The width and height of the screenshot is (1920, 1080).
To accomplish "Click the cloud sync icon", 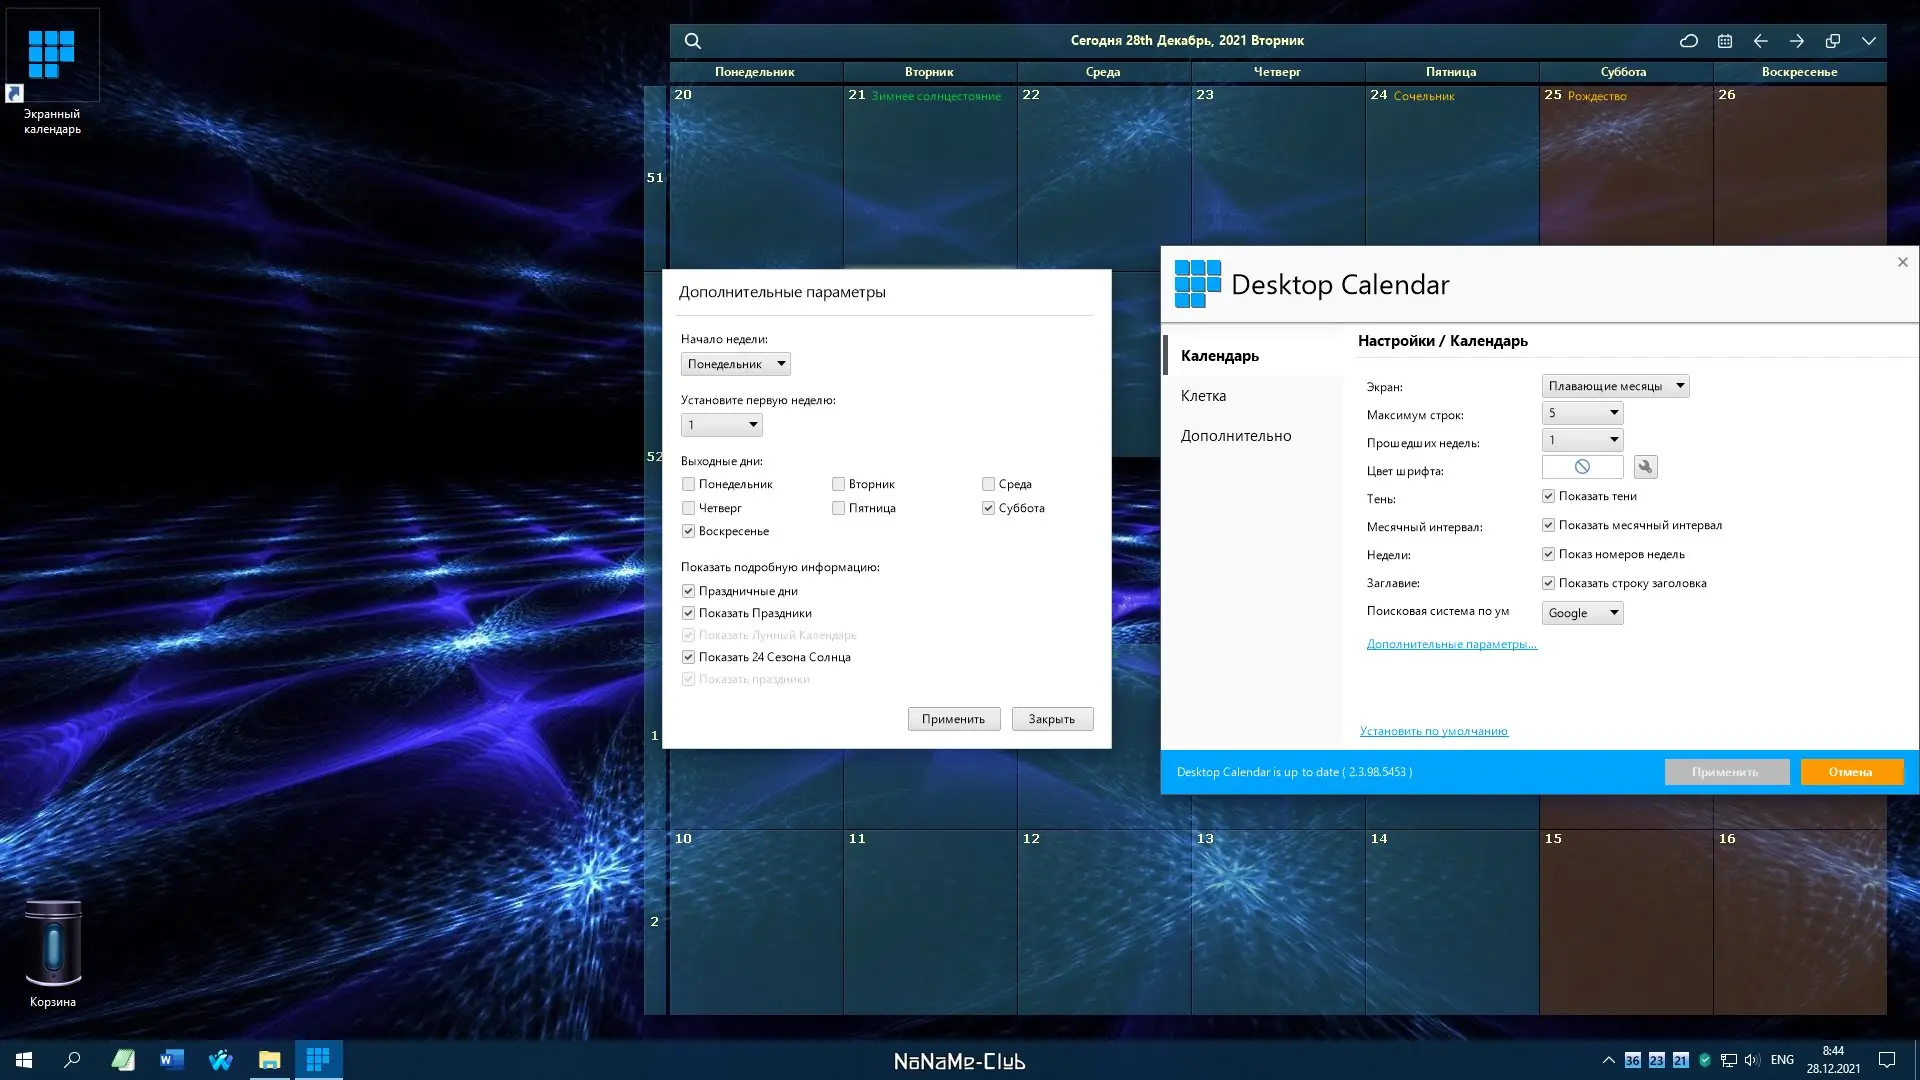I will pos(1688,41).
